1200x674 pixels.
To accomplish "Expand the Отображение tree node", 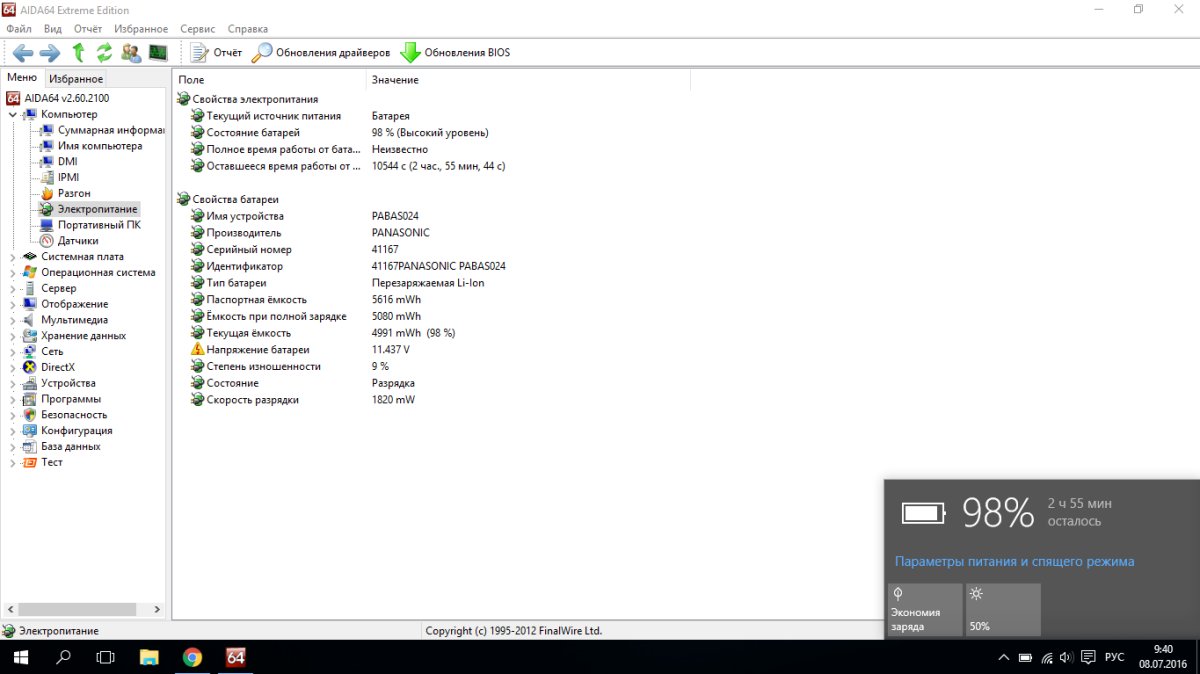I will point(13,304).
